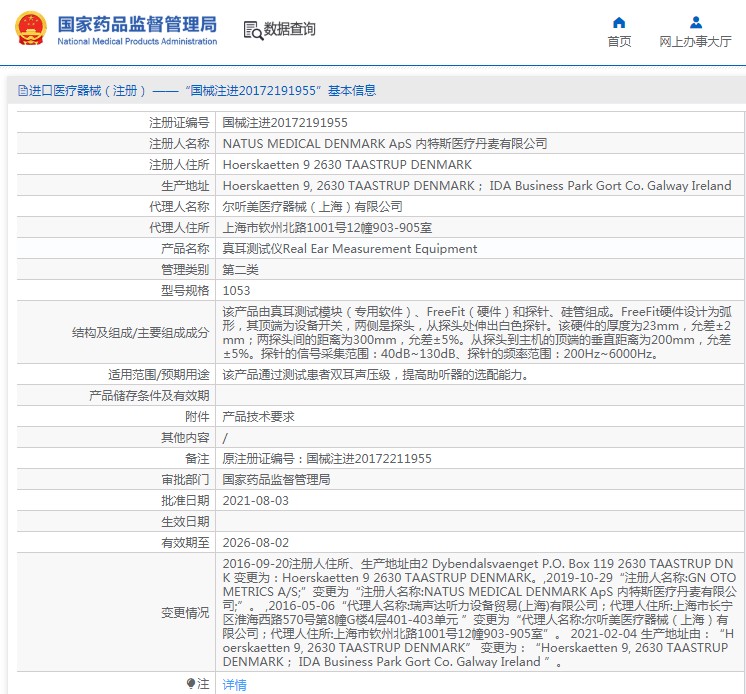Click agent name 尔听美医疗器械（上海）有限公司
746x694 pixels.
click(x=312, y=206)
